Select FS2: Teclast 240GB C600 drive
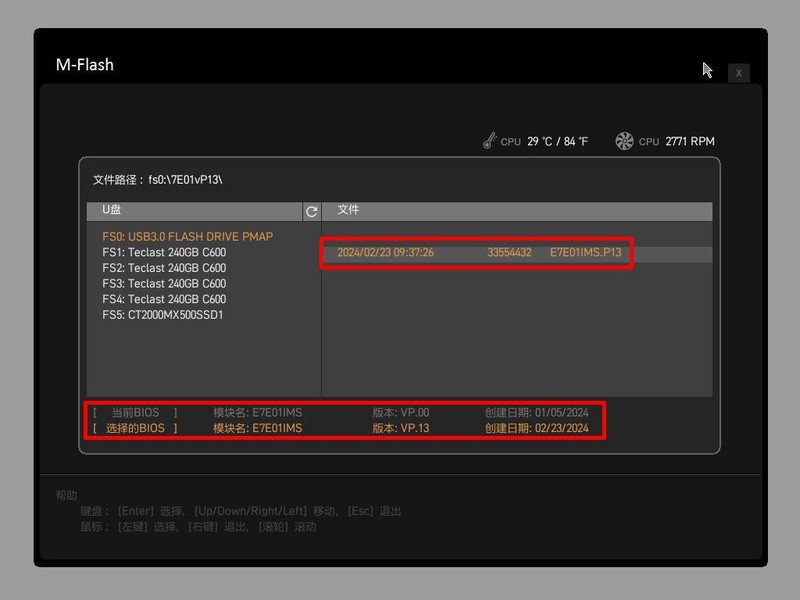Viewport: 800px width, 600px height. point(164,268)
